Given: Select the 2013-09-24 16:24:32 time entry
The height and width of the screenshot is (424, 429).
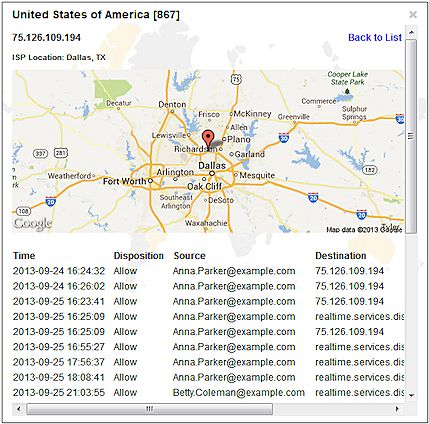Looking at the screenshot, I should pos(59,271).
